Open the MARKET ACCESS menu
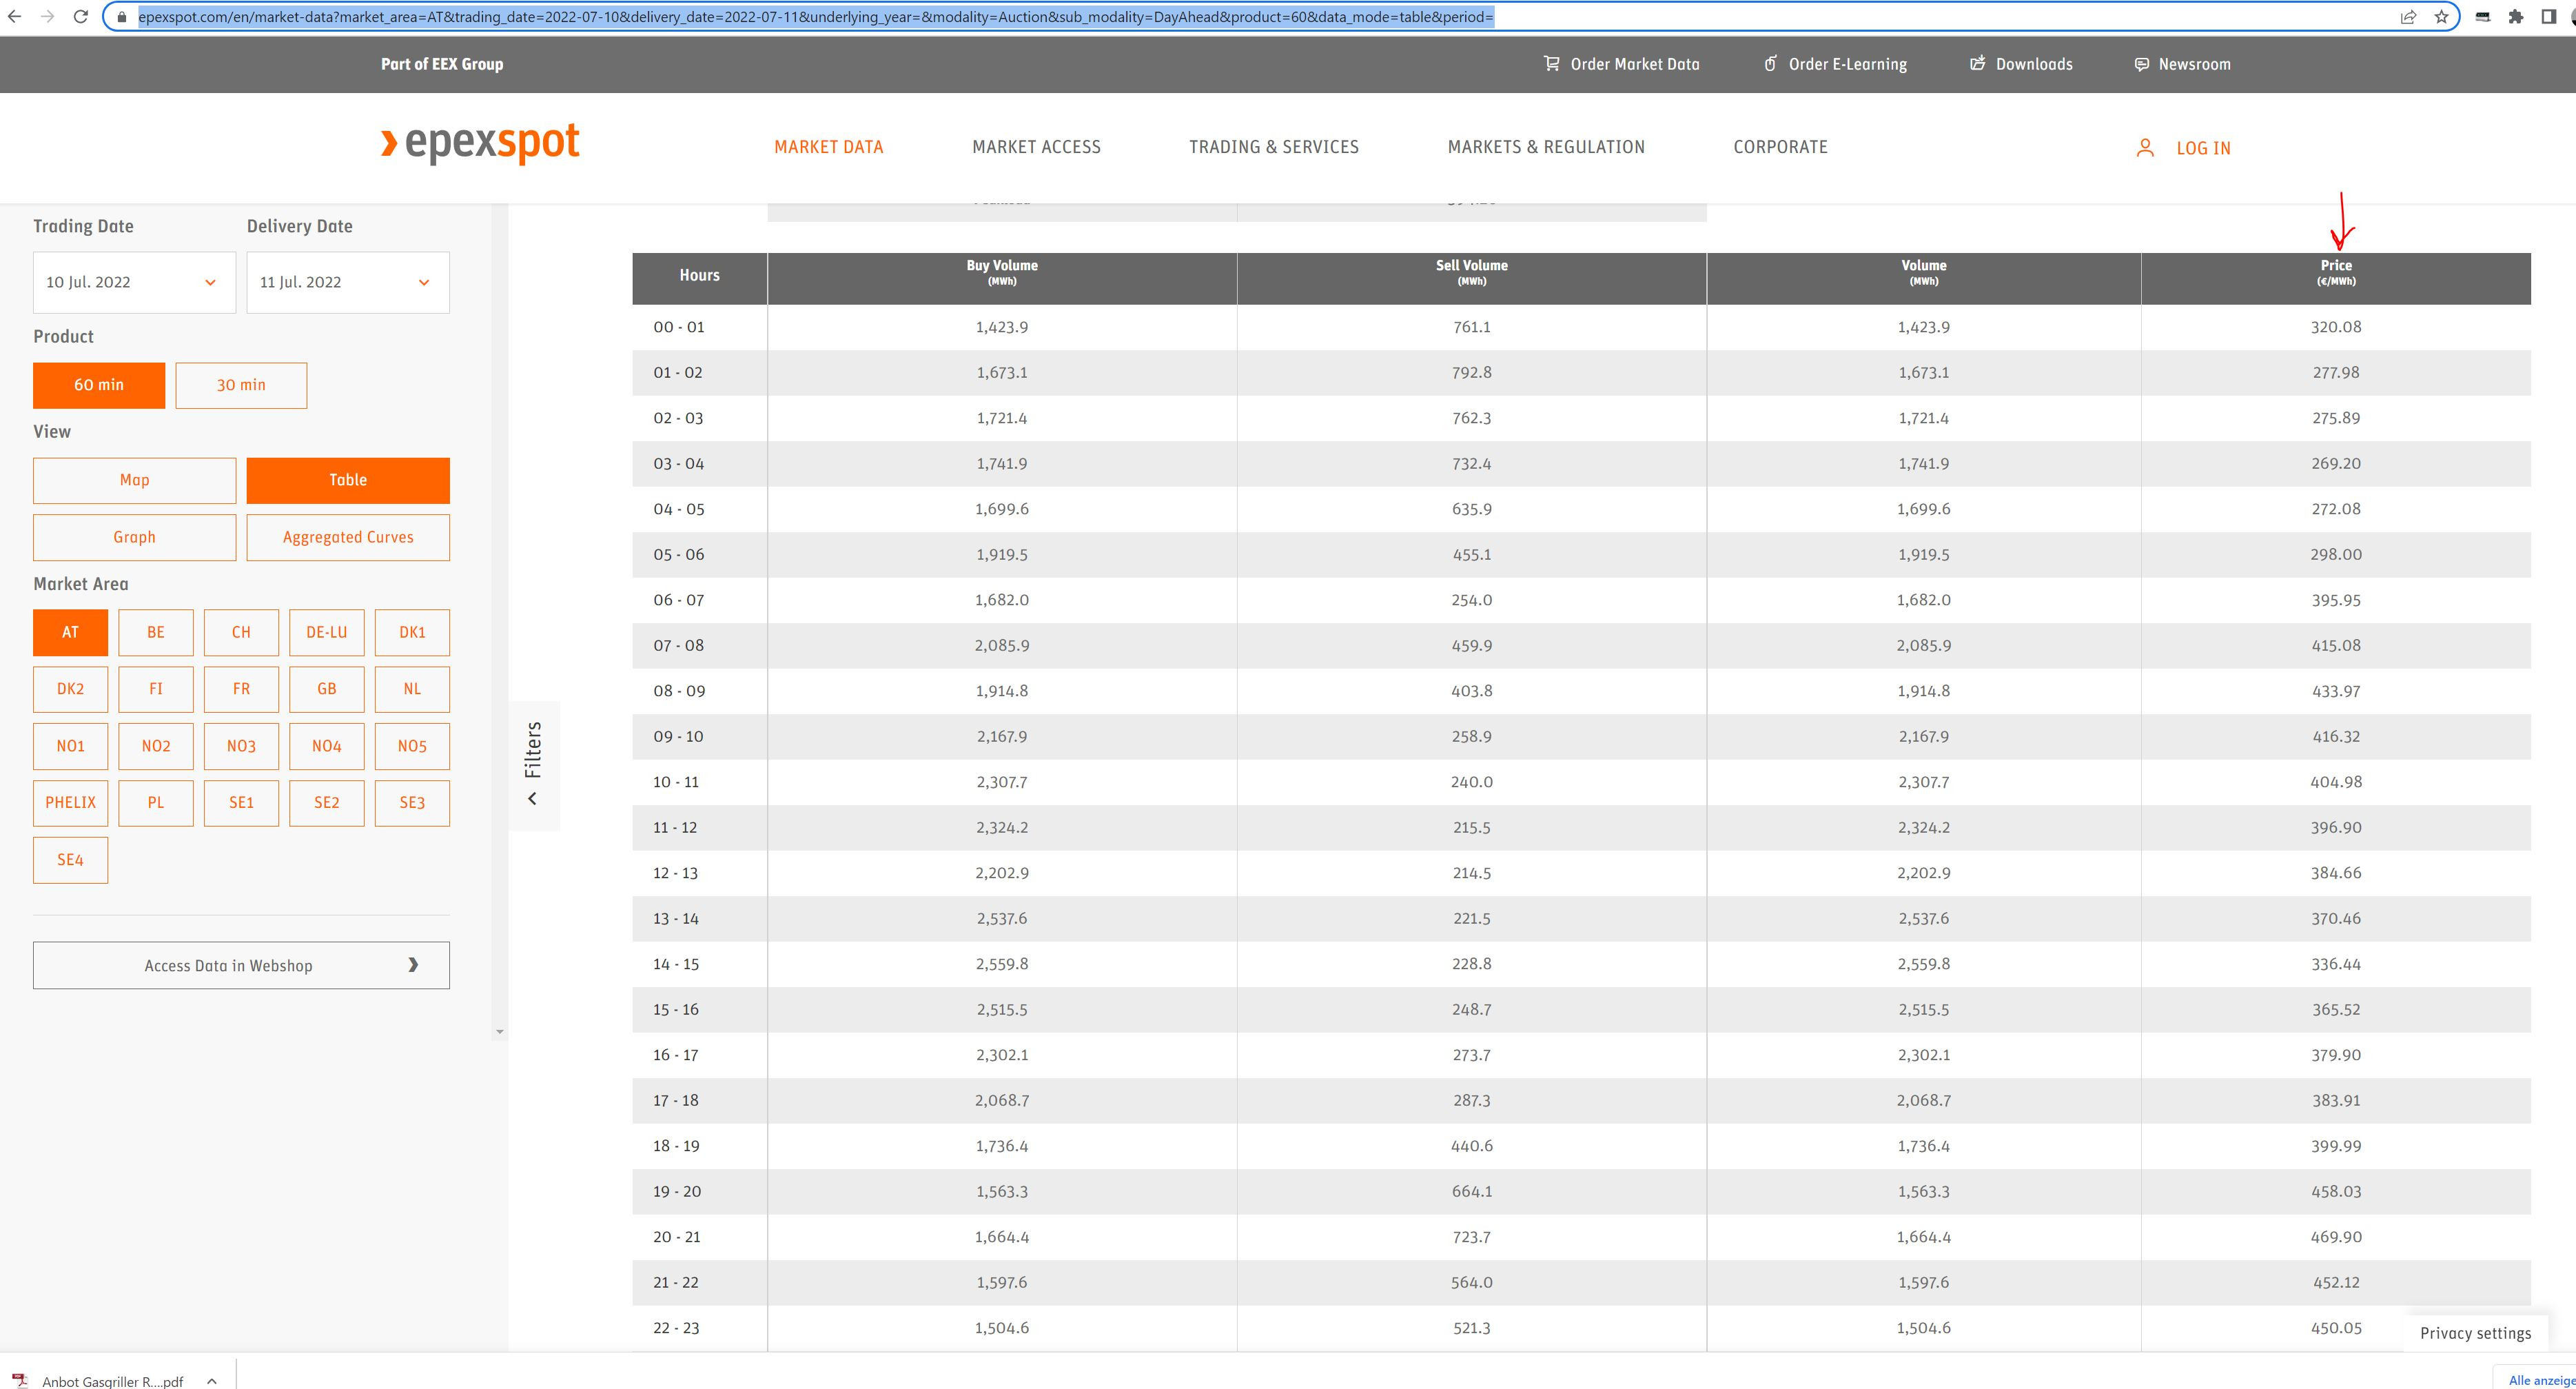Image resolution: width=2576 pixels, height=1389 pixels. click(1036, 147)
